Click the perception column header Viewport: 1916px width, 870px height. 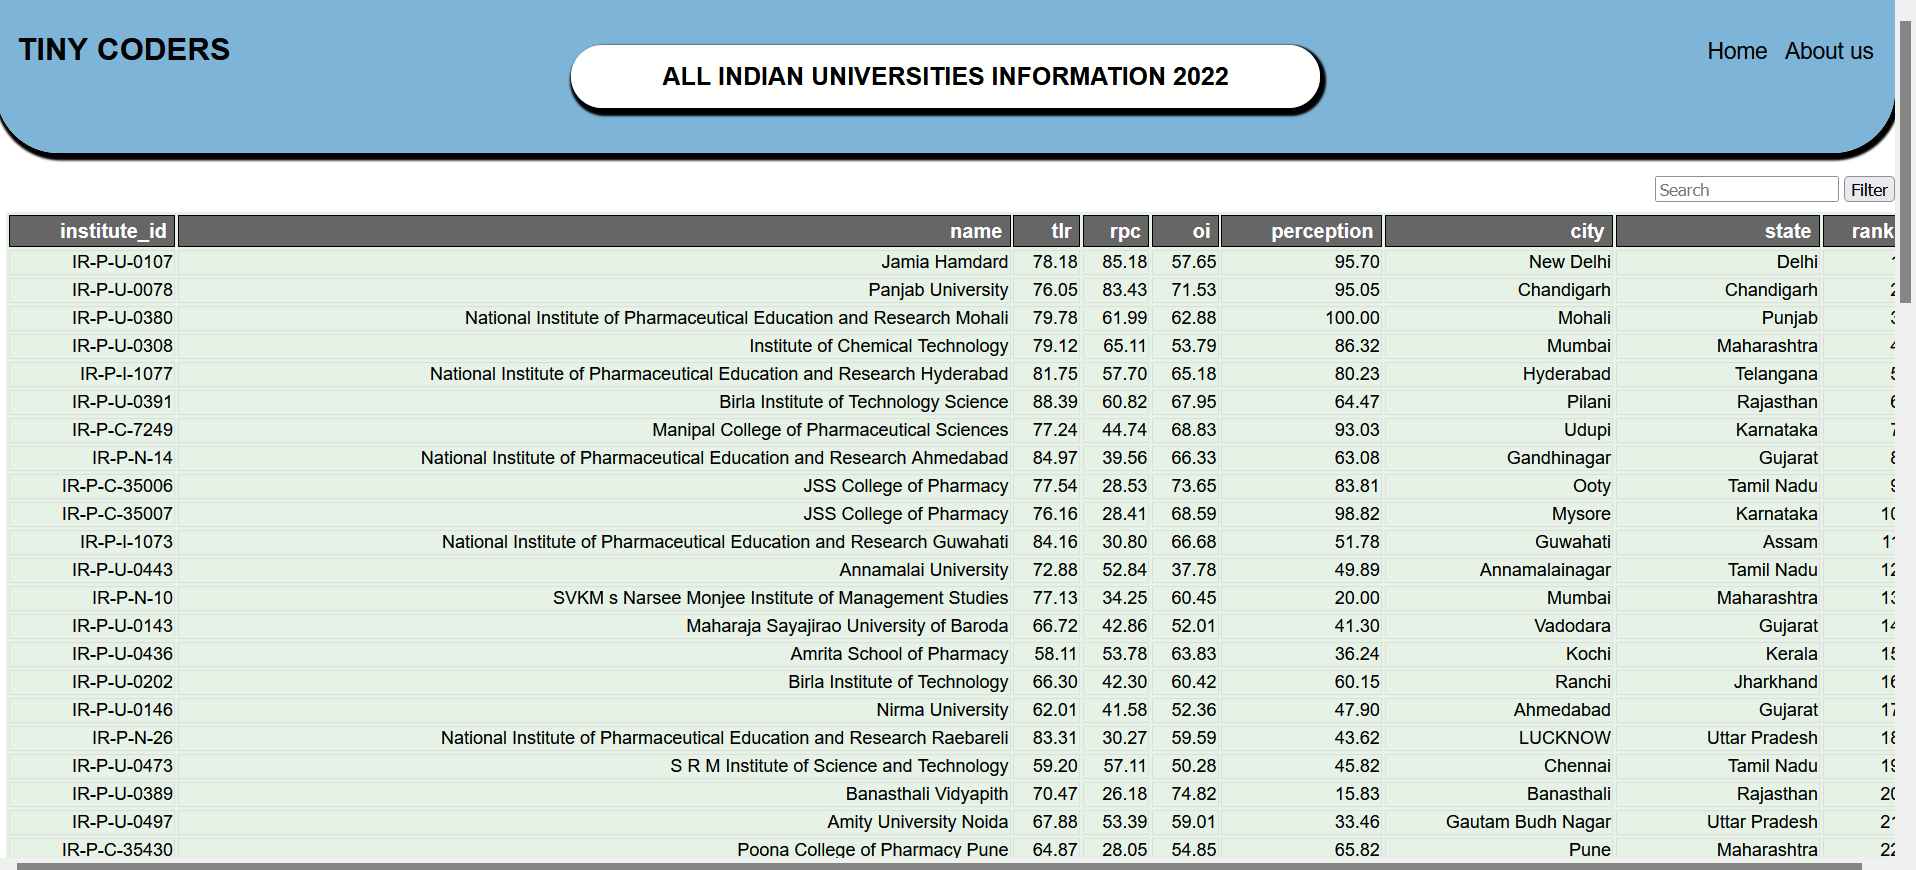coord(1301,231)
